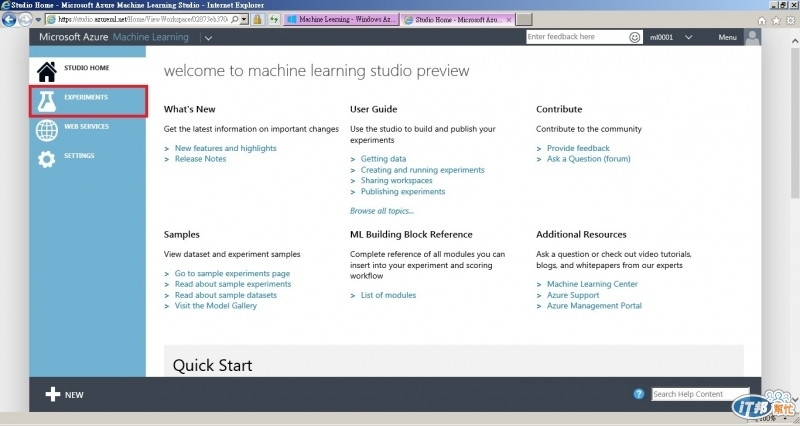Click the refresh page icon
Screen dimensions: 800x426
274,19
